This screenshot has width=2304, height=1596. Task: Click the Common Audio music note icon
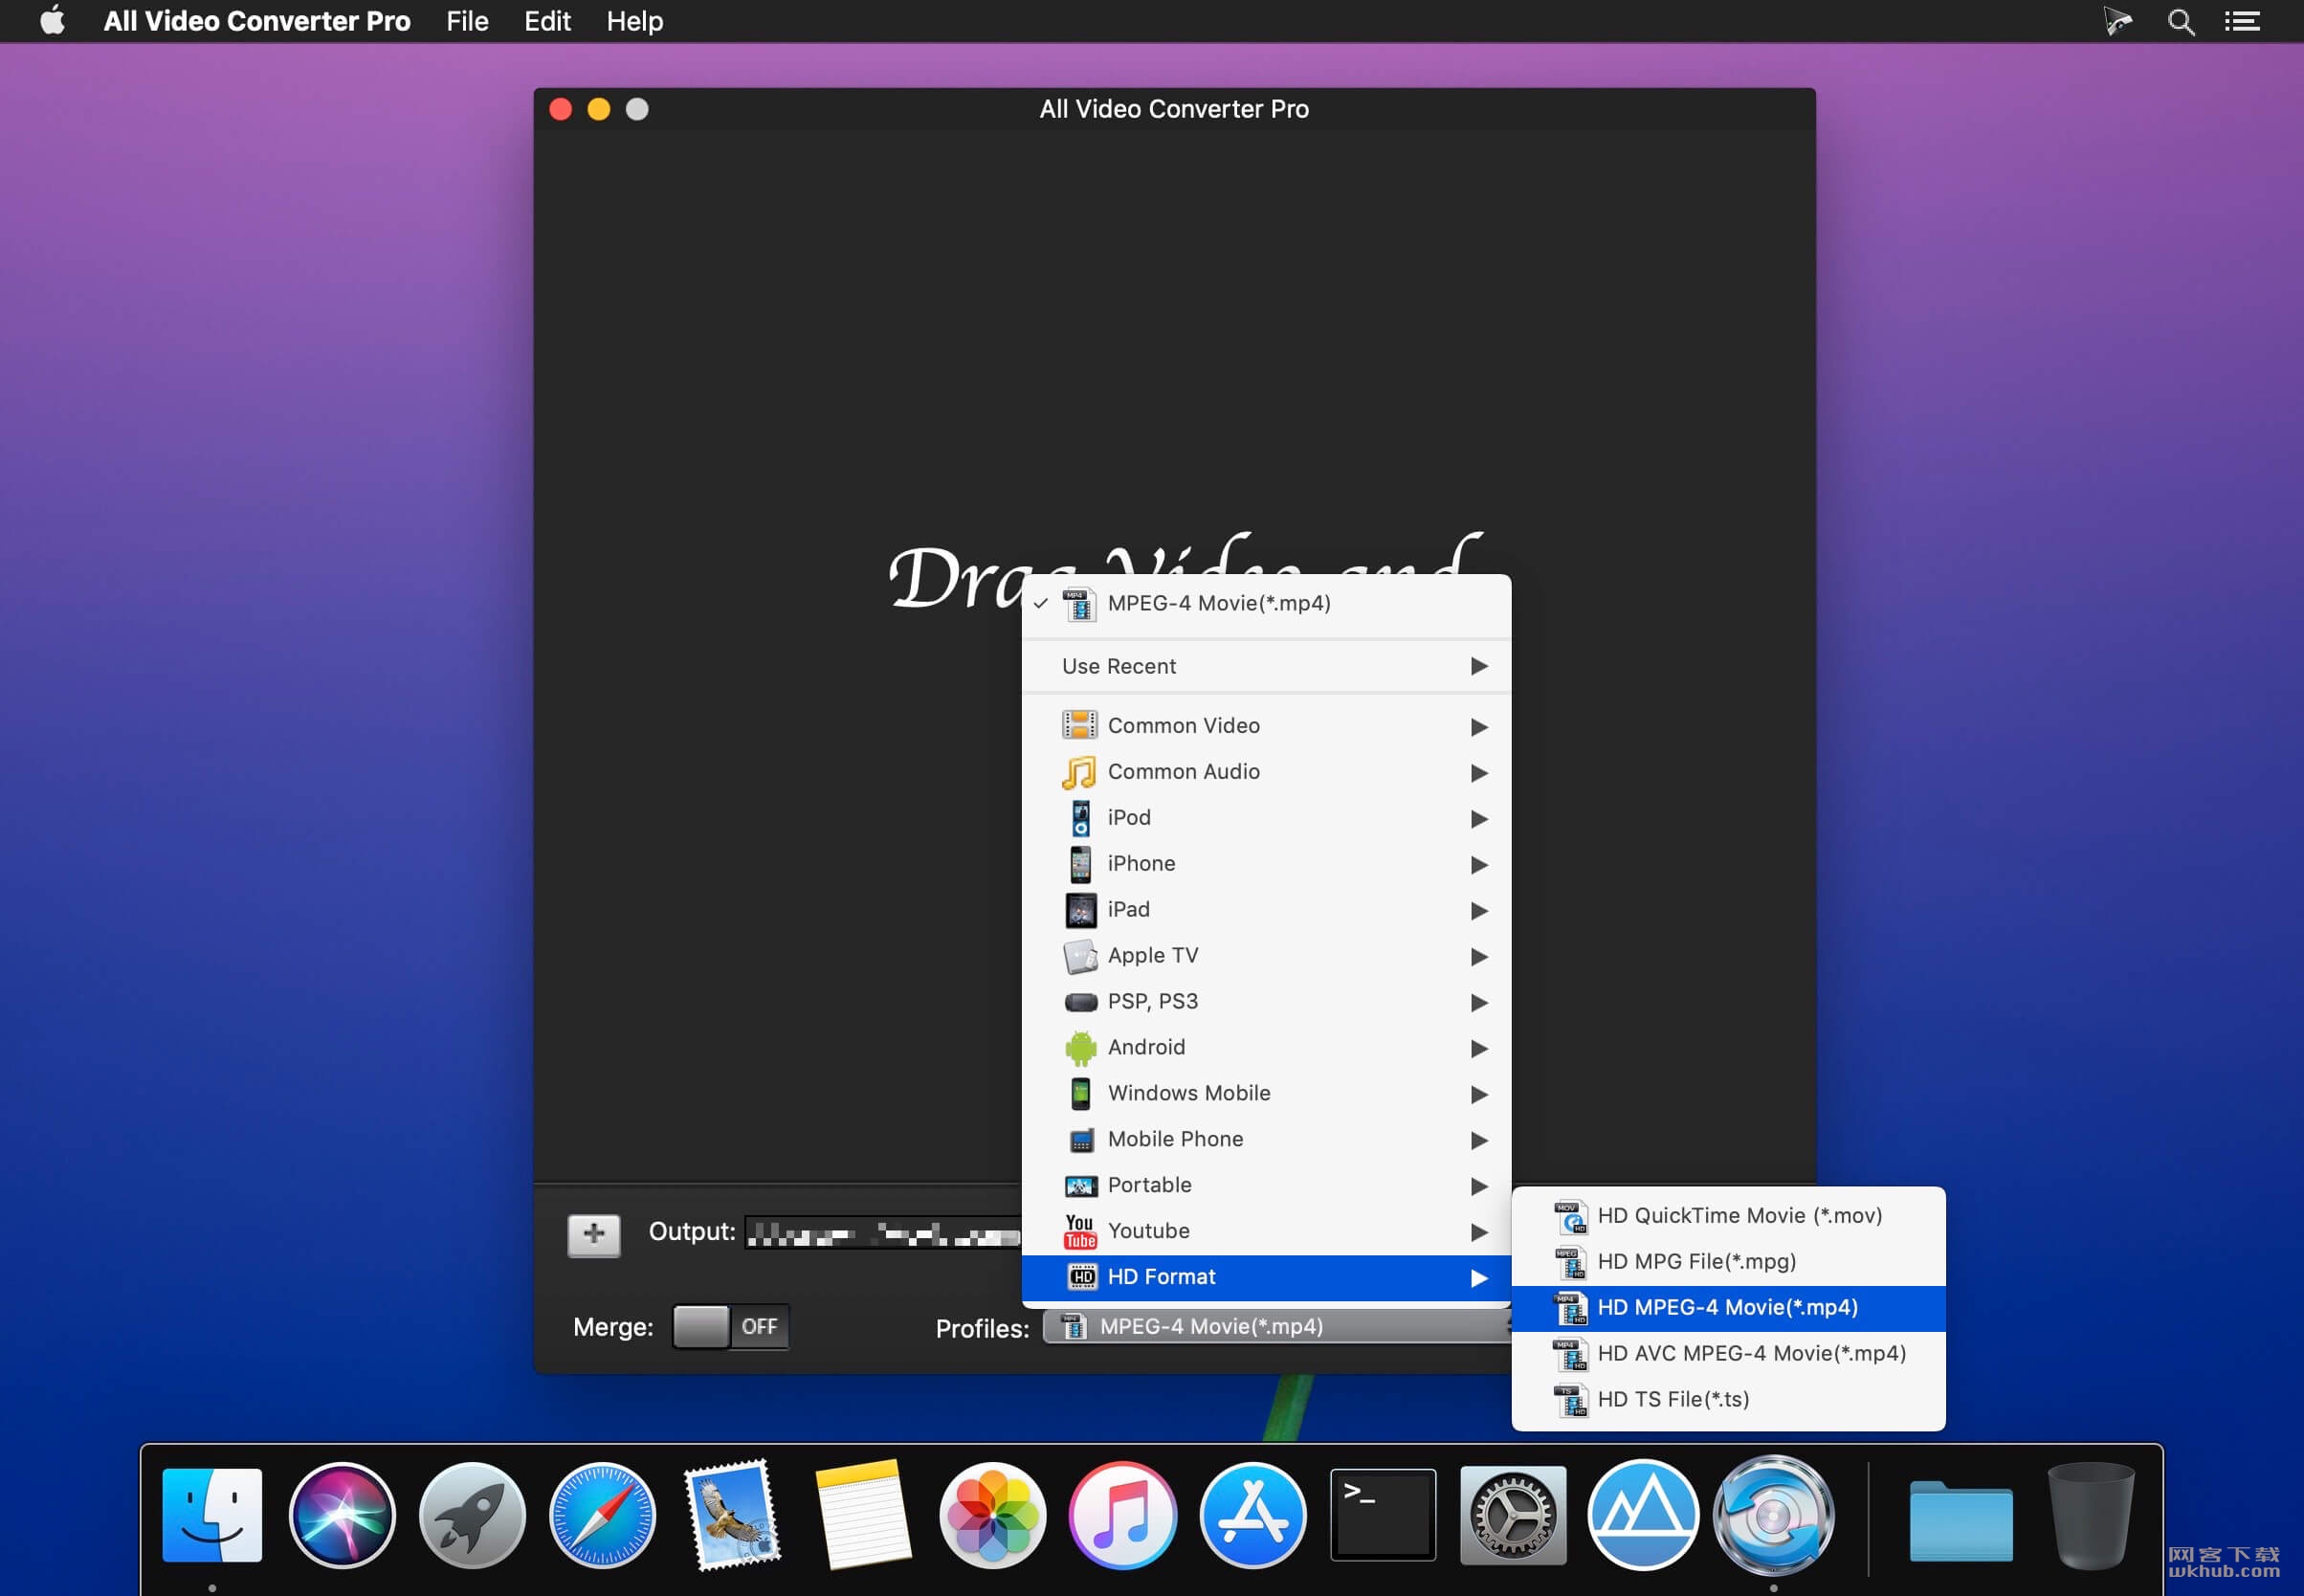(x=1079, y=771)
